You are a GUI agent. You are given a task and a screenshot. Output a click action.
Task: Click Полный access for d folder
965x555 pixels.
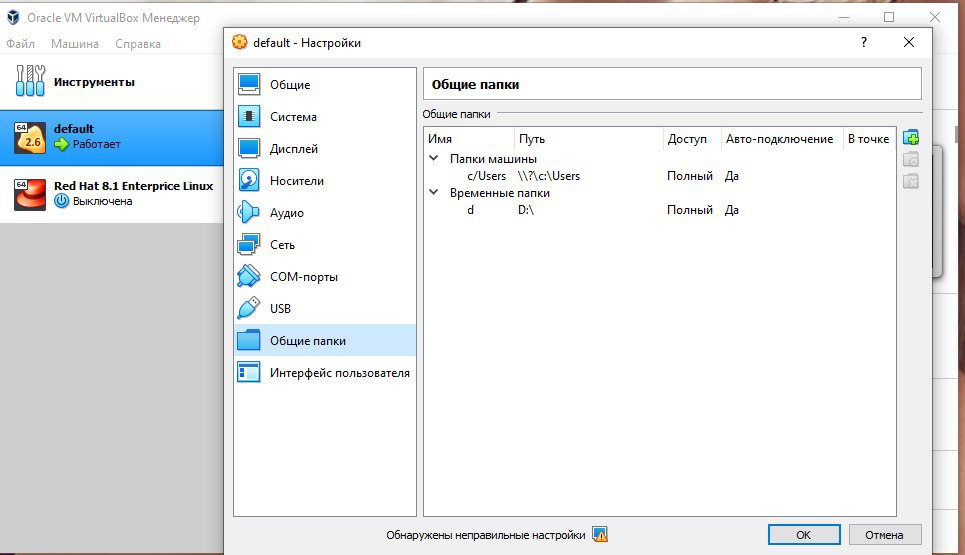[x=690, y=210]
